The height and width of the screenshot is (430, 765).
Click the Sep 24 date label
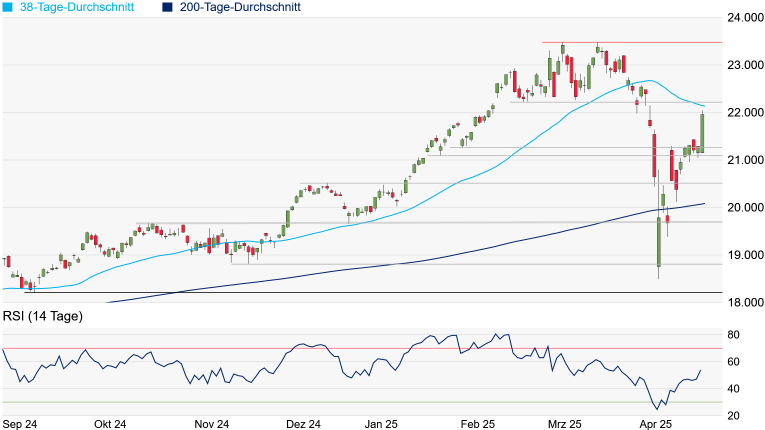tap(21, 424)
